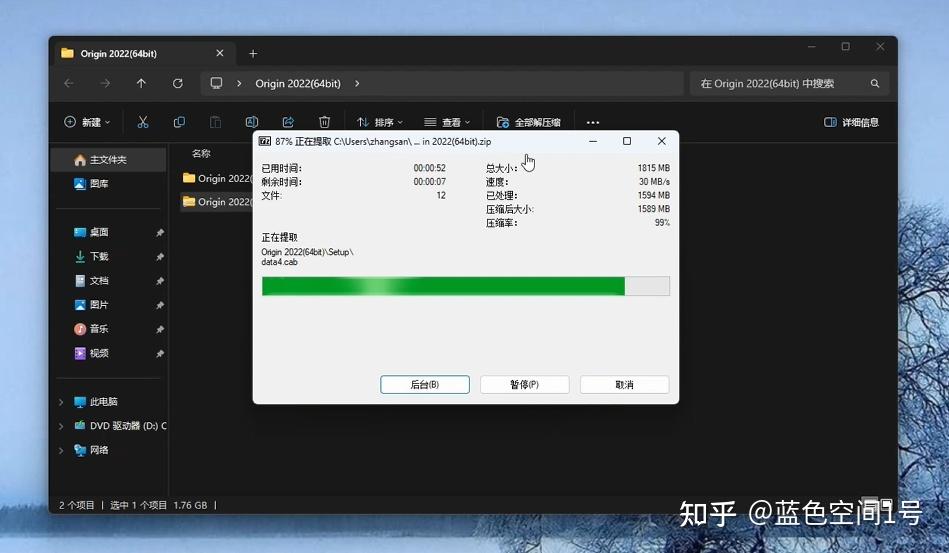Viewport: 949px width, 553px height.
Task: Open the 查看 (View) dropdown
Action: pyautogui.click(x=447, y=122)
